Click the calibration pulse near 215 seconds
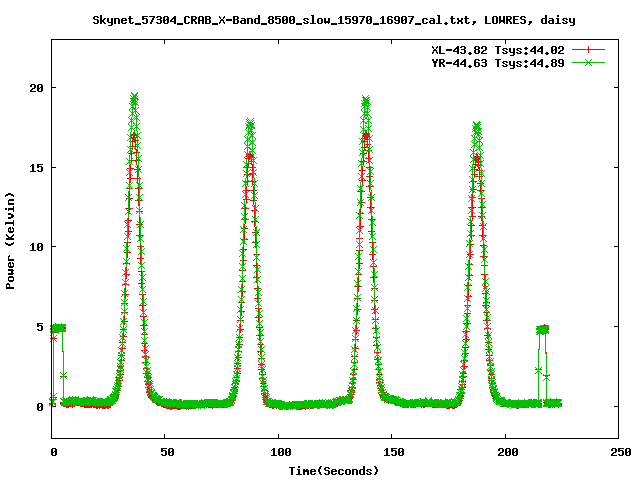Image resolution: width=640 pixels, height=480 pixels. click(x=542, y=329)
